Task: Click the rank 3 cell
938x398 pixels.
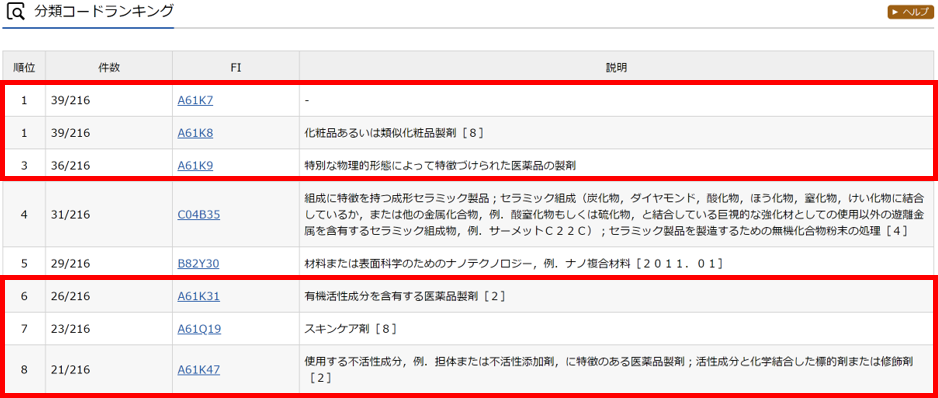Action: (24, 165)
